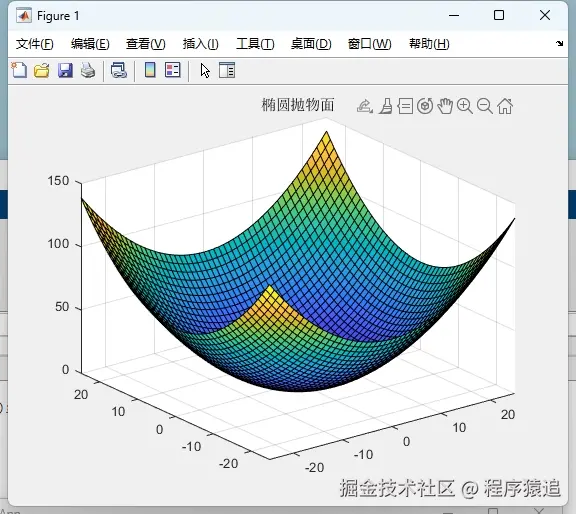Image resolution: width=576 pixels, height=514 pixels.
Task: Enable Edit Plot arrow cursor tool
Action: [x=205, y=70]
